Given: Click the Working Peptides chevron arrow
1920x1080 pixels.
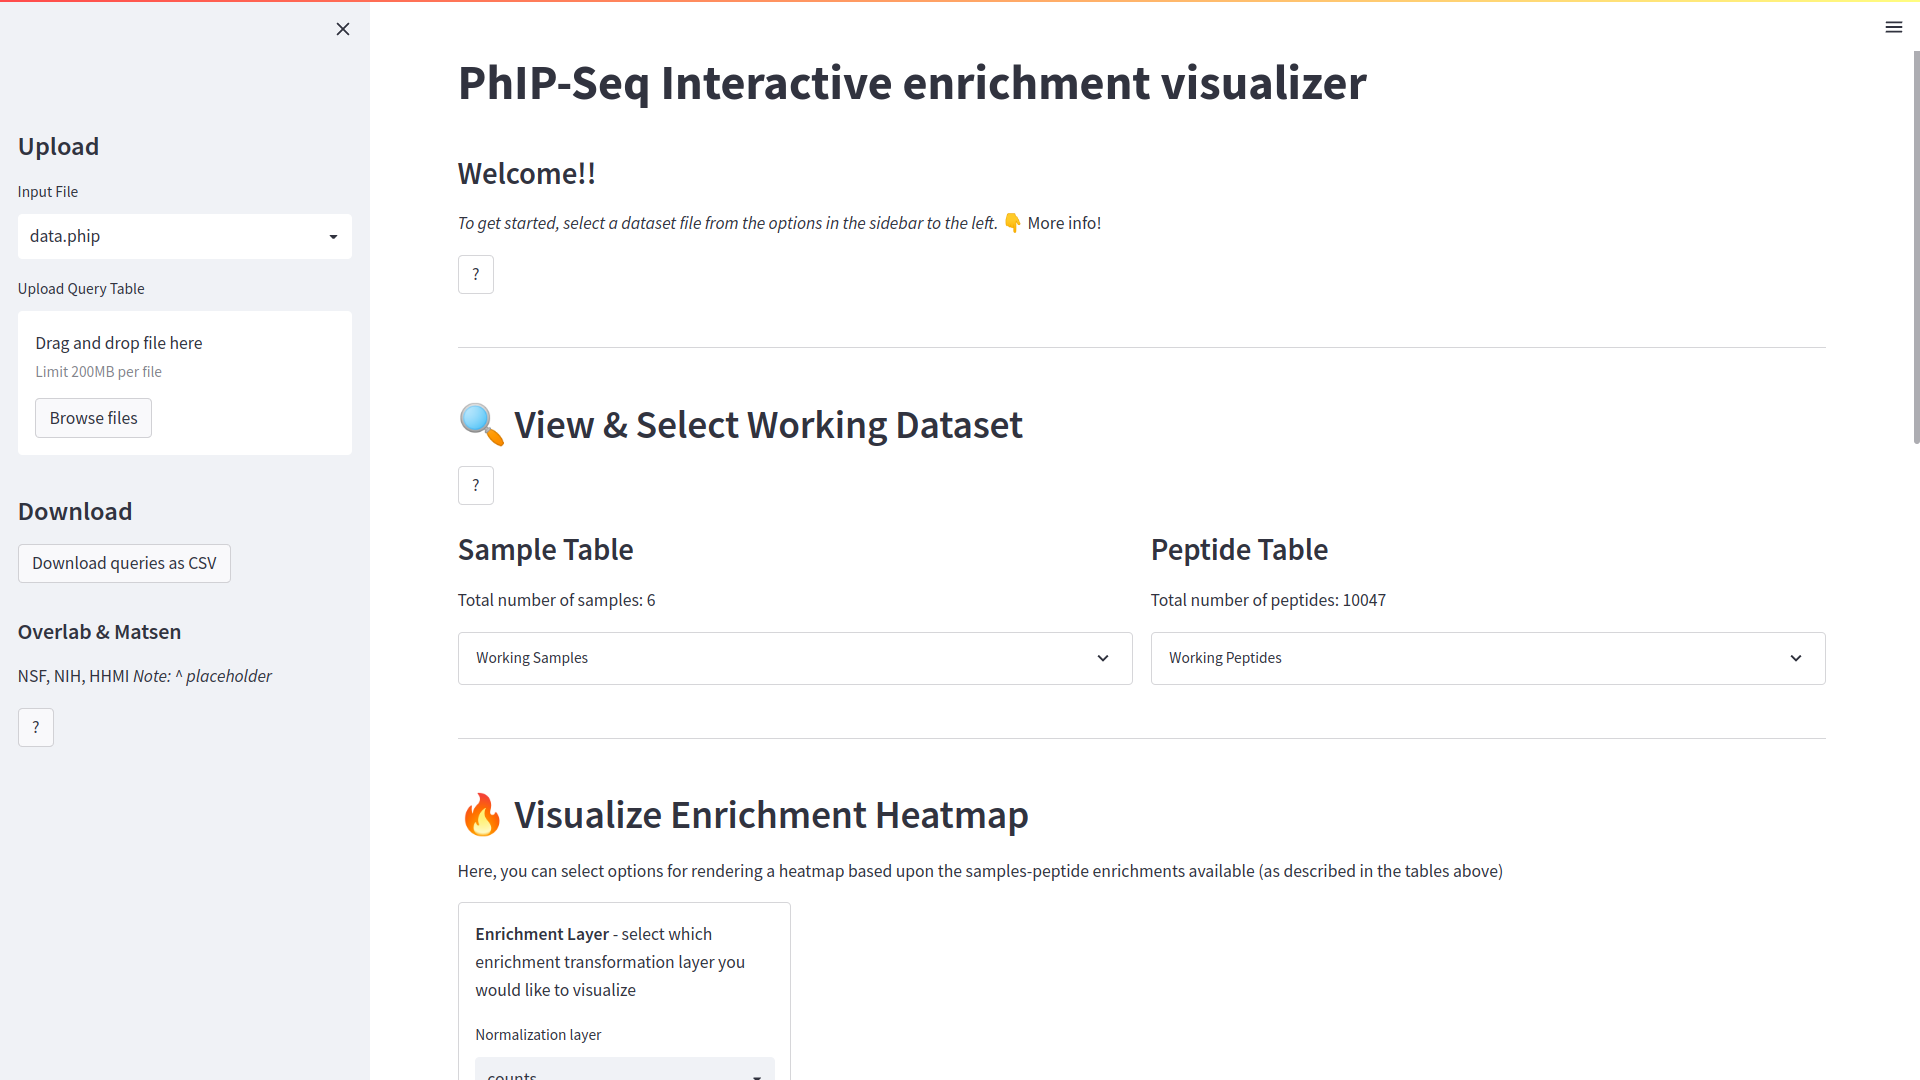Looking at the screenshot, I should click(x=1796, y=658).
